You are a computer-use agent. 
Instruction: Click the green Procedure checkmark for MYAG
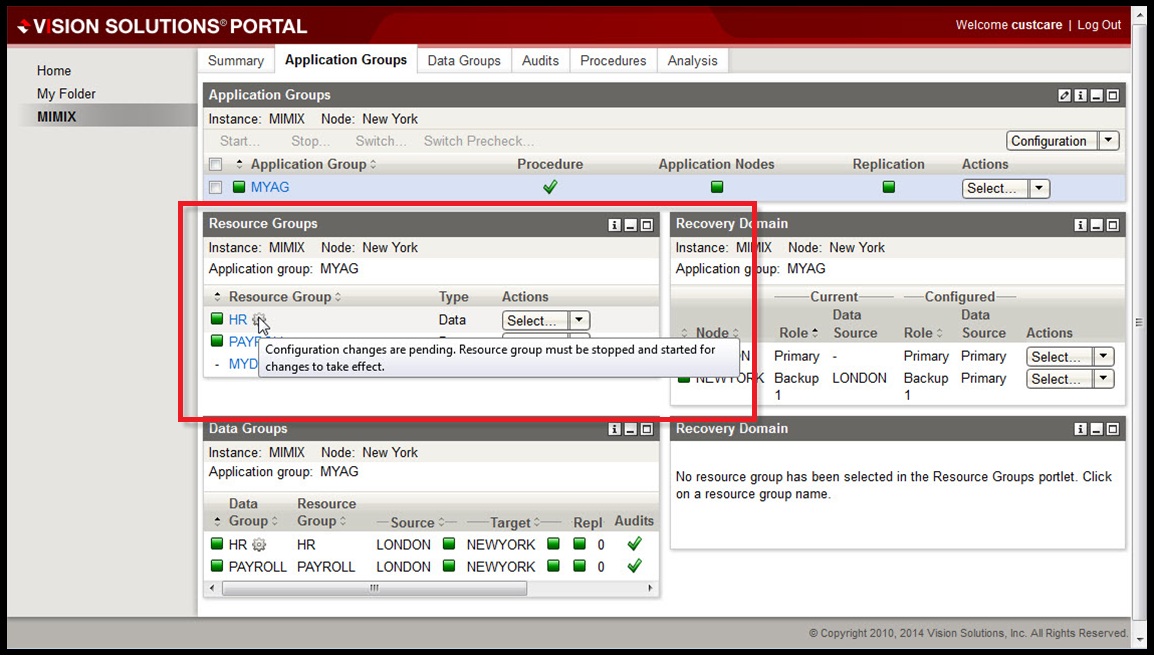(x=549, y=187)
